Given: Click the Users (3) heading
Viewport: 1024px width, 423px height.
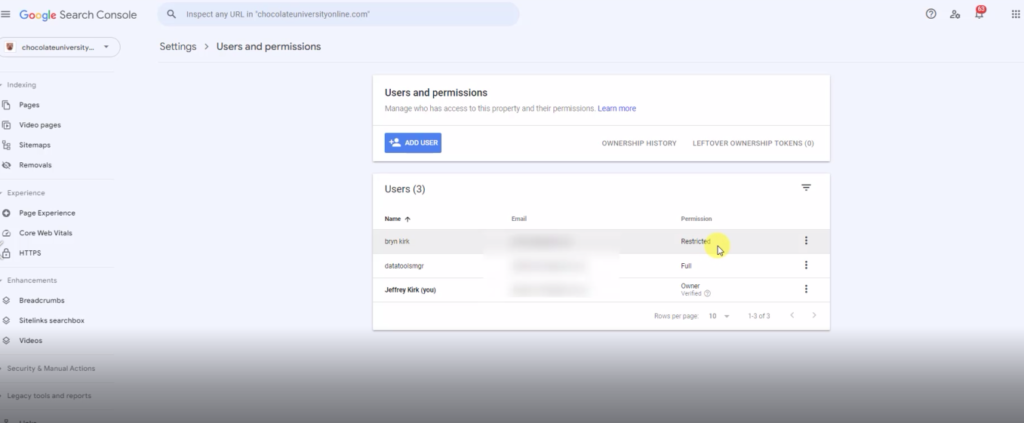Looking at the screenshot, I should pyautogui.click(x=405, y=189).
